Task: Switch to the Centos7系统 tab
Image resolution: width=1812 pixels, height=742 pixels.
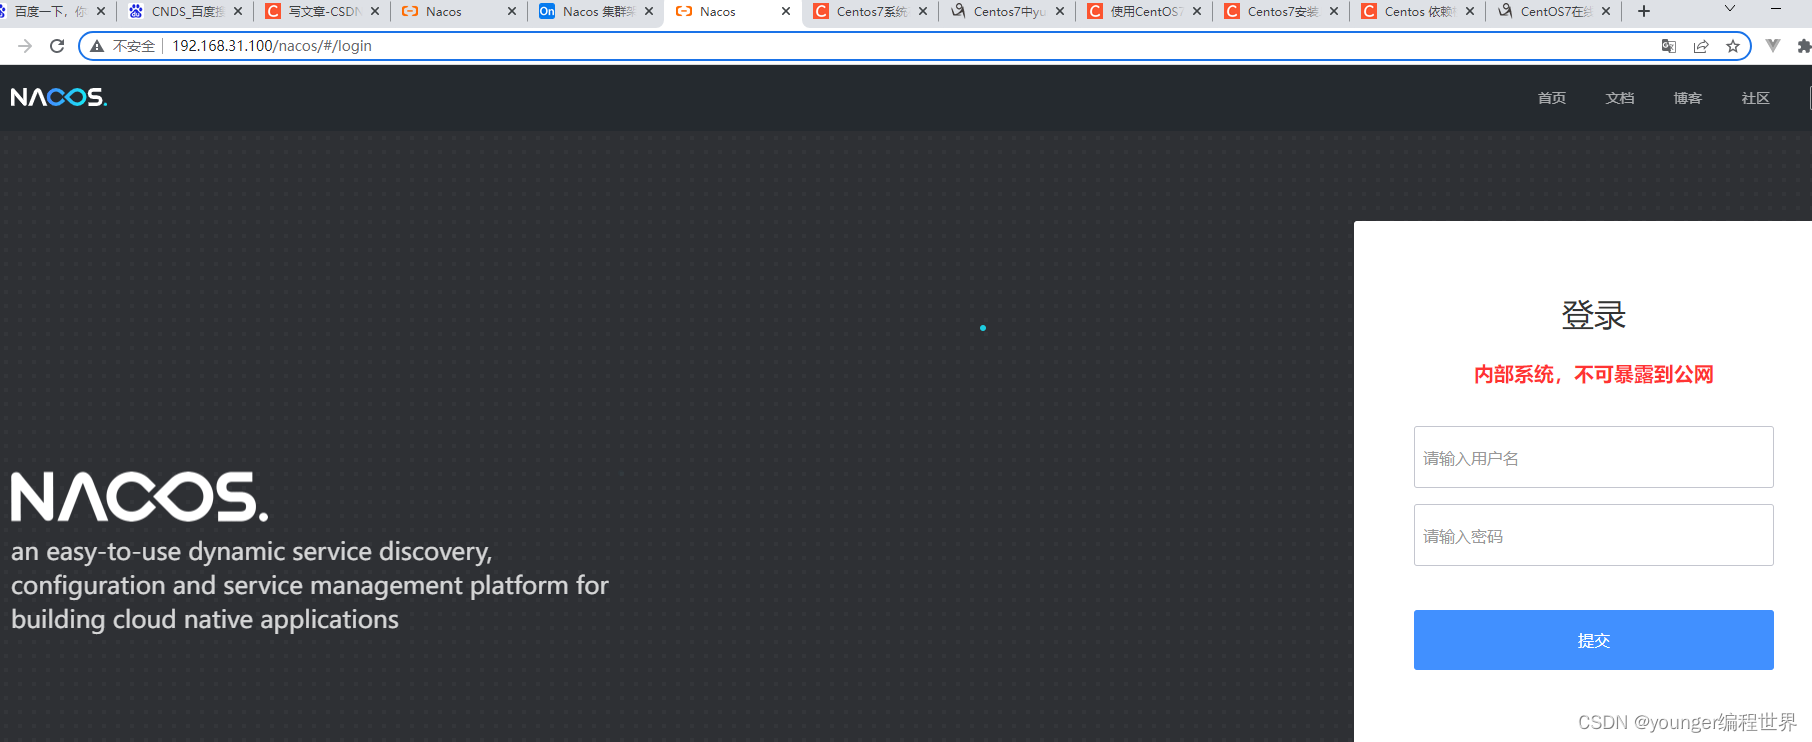Action: 868,12
